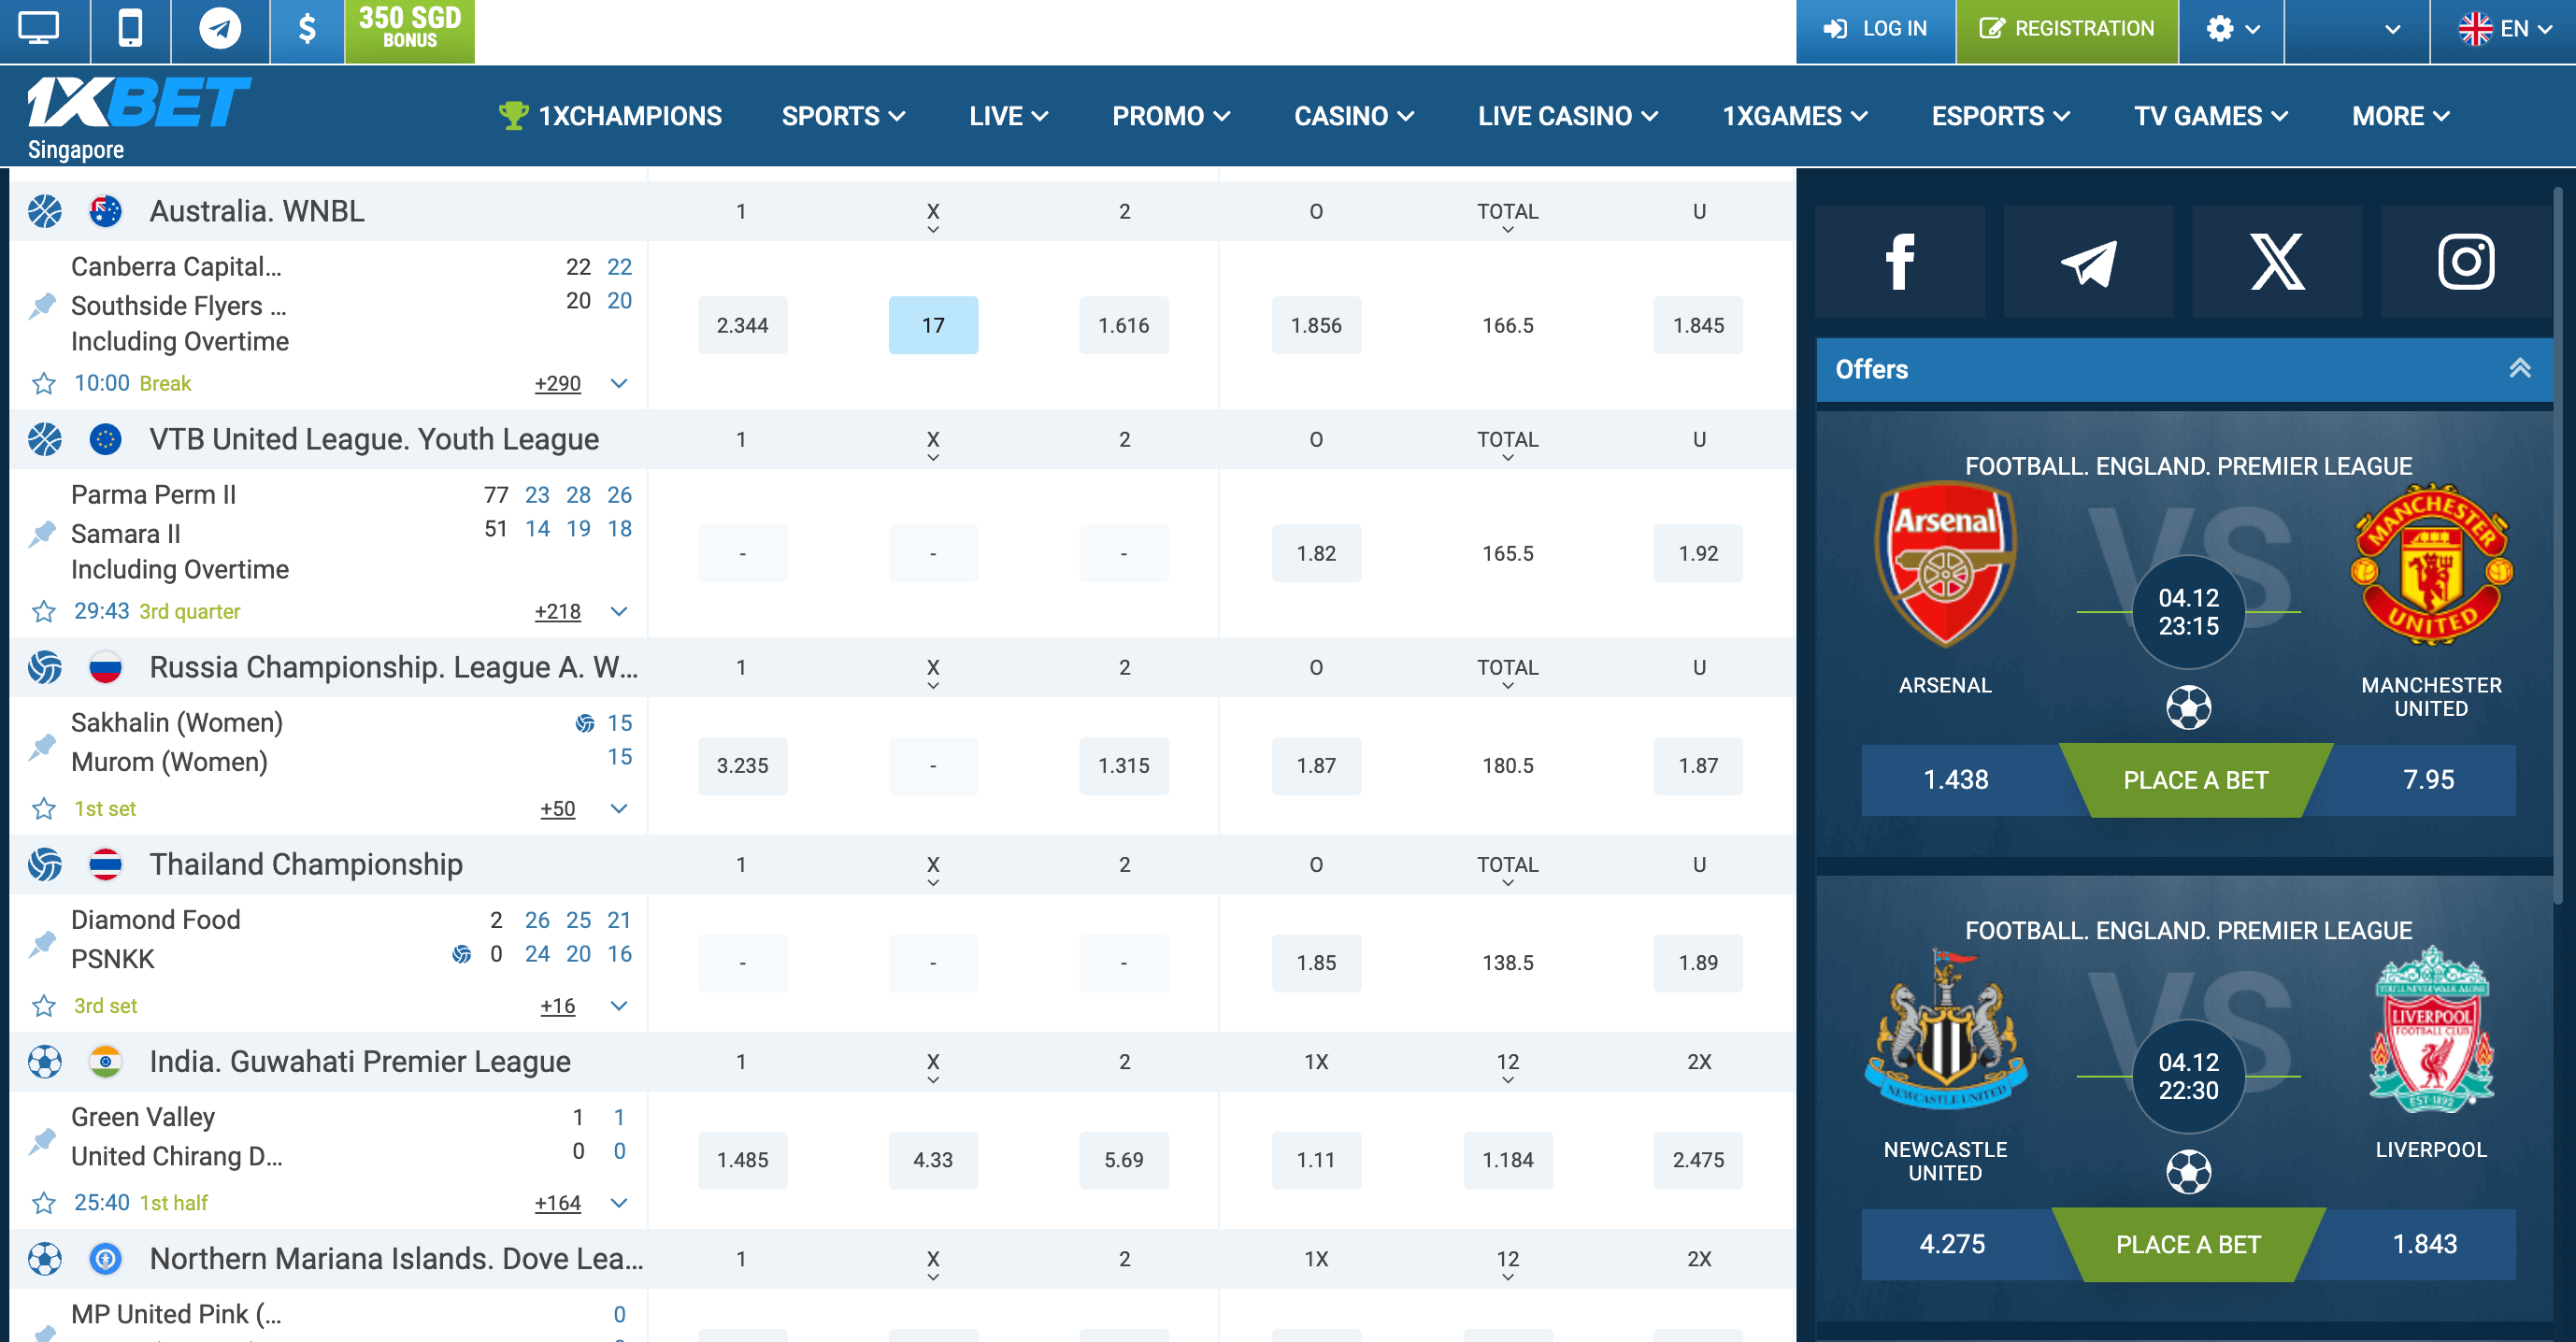
Task: Select Newcastle United odds 4.275
Action: (x=1953, y=1244)
